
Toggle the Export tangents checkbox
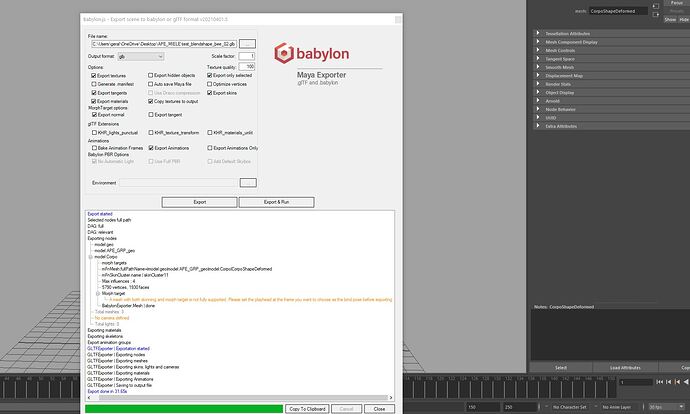pyautogui.click(x=94, y=93)
